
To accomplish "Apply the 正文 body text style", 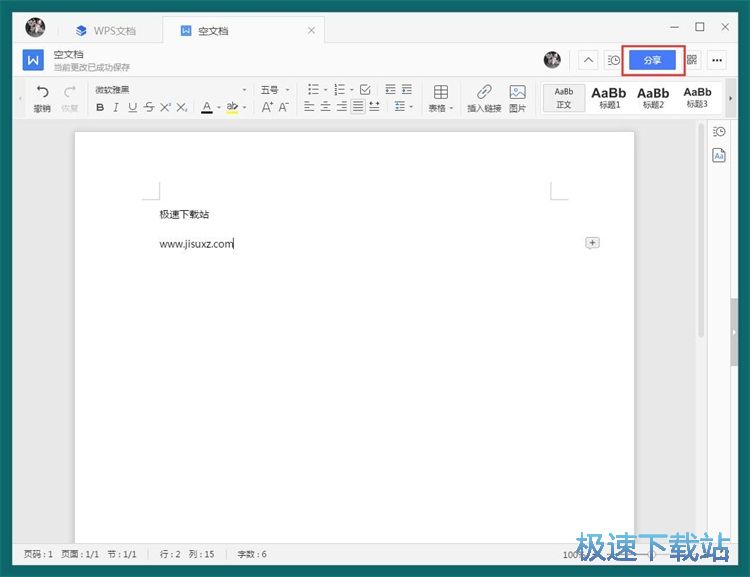I will coord(564,98).
